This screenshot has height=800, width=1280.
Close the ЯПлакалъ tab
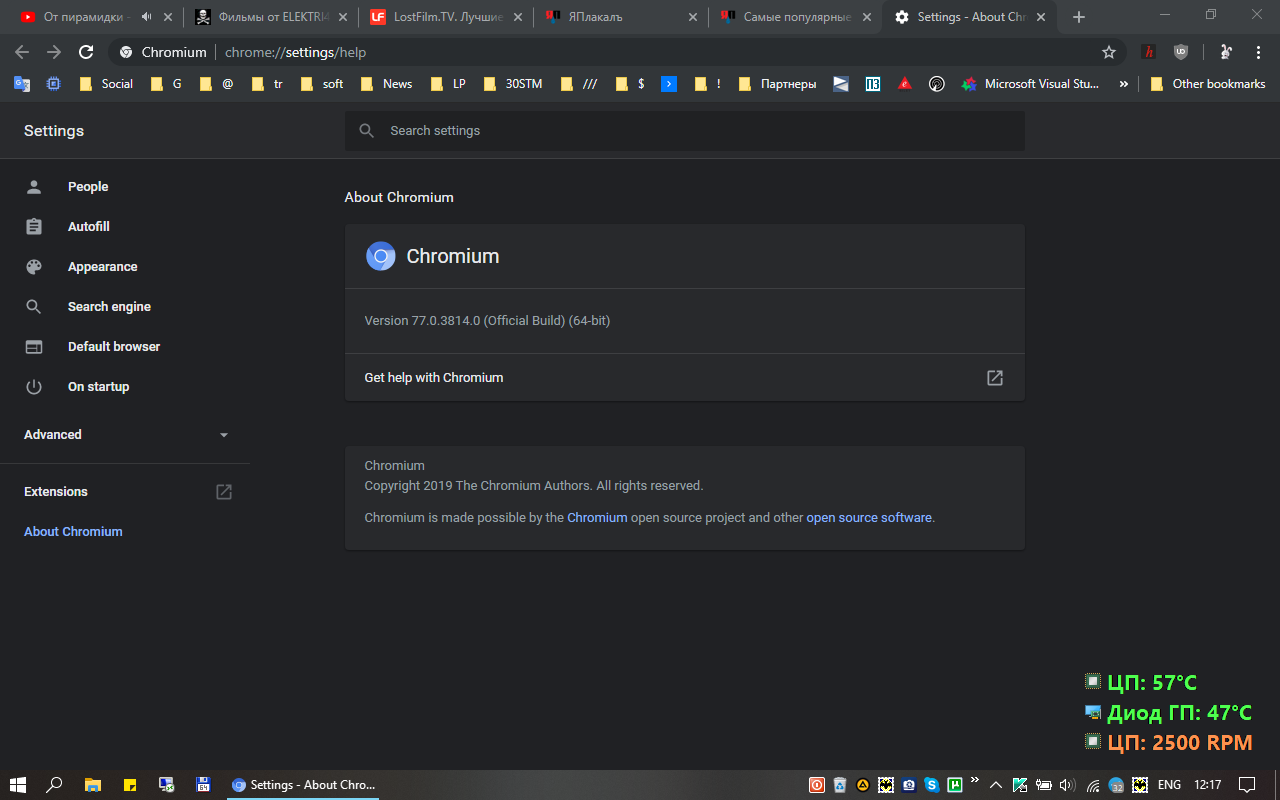[693, 17]
